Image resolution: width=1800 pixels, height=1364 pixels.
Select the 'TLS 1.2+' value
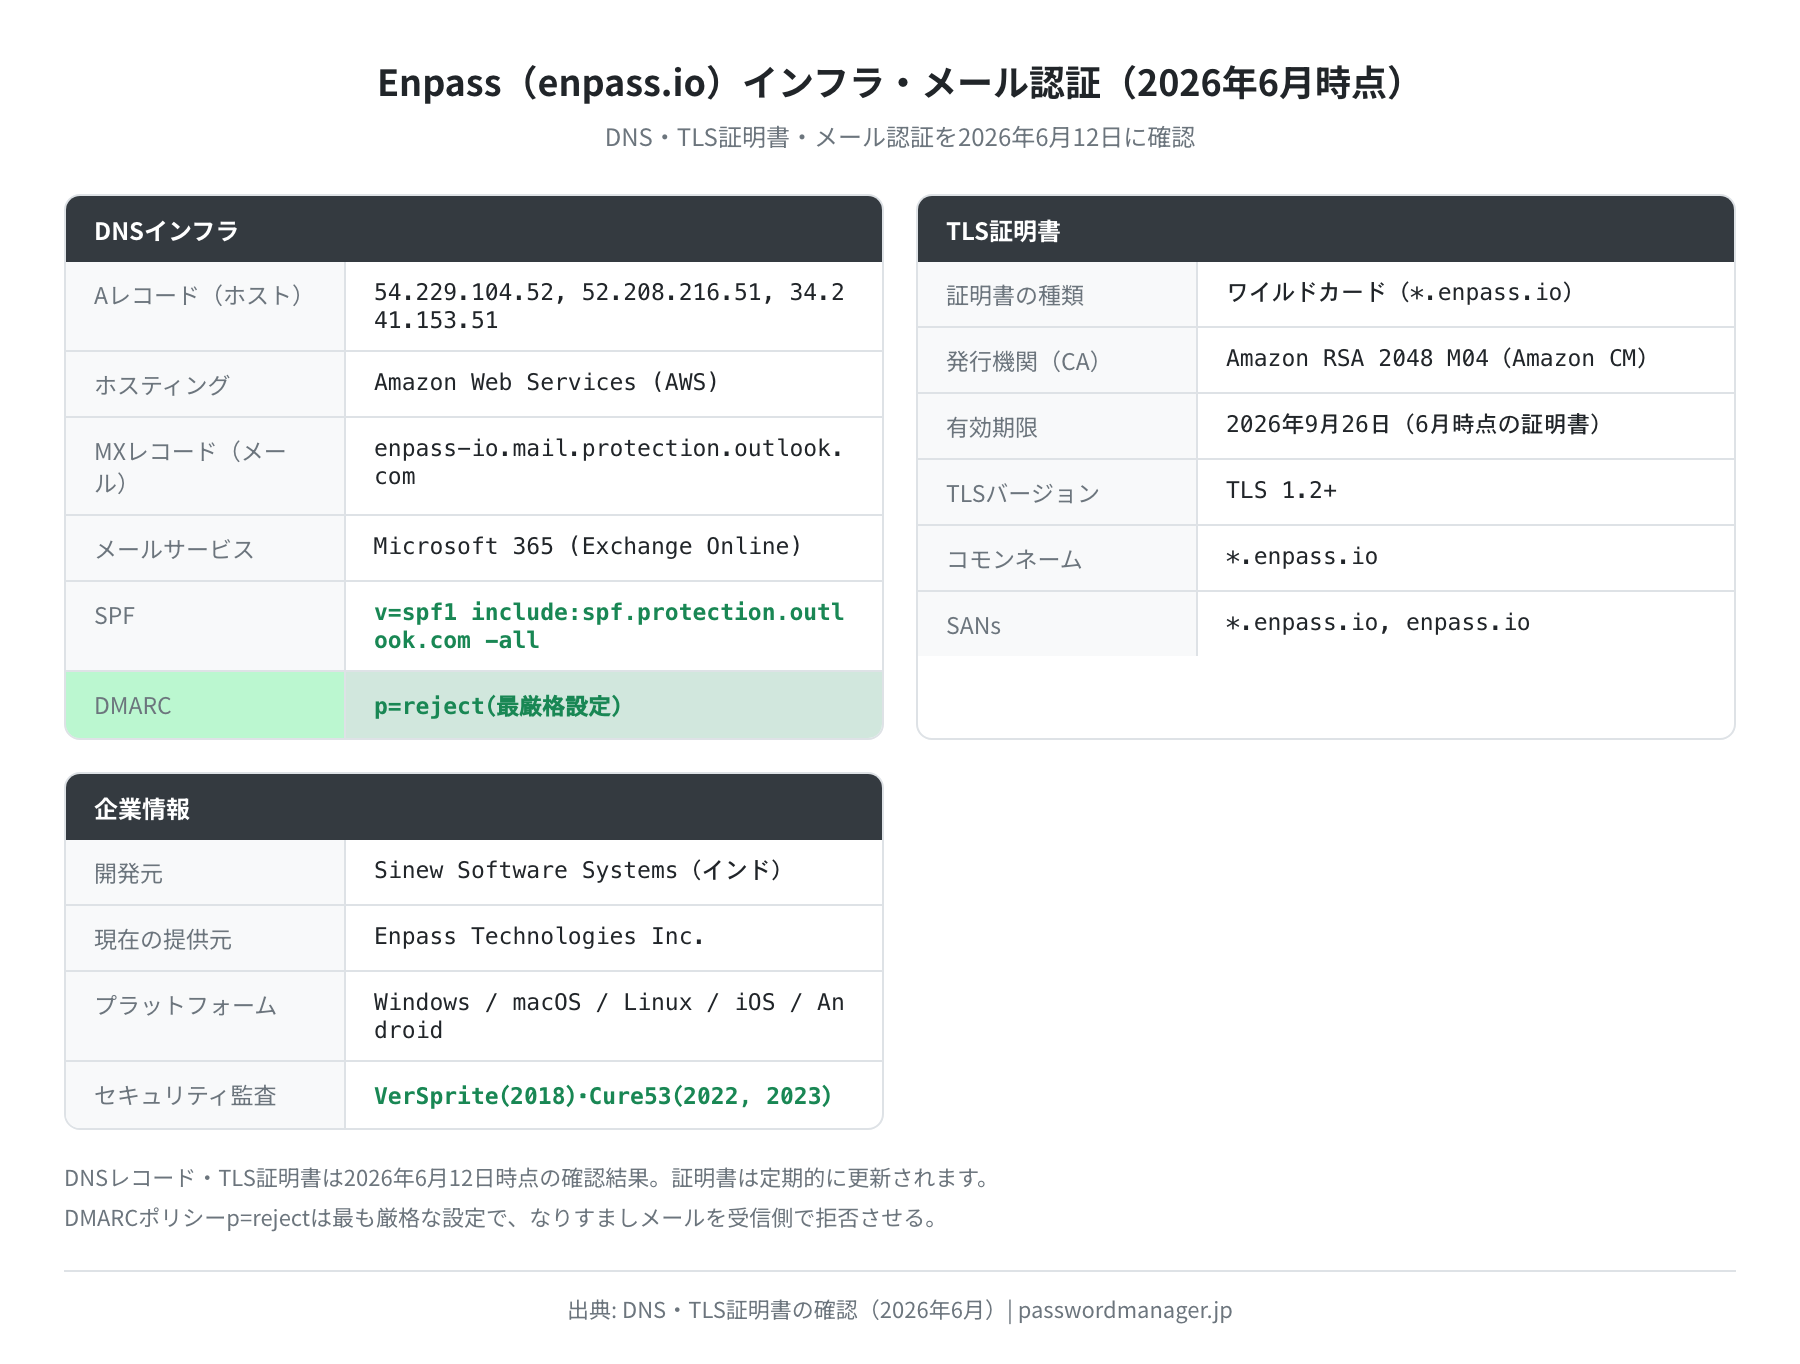click(1281, 490)
